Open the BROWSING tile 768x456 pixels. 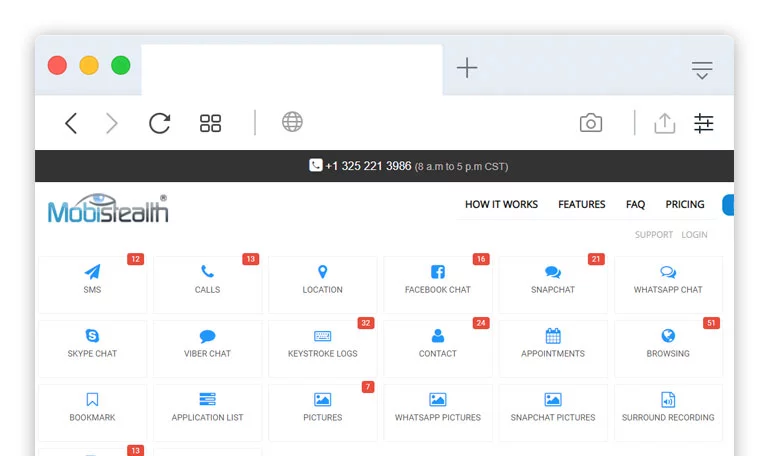pyautogui.click(x=668, y=348)
